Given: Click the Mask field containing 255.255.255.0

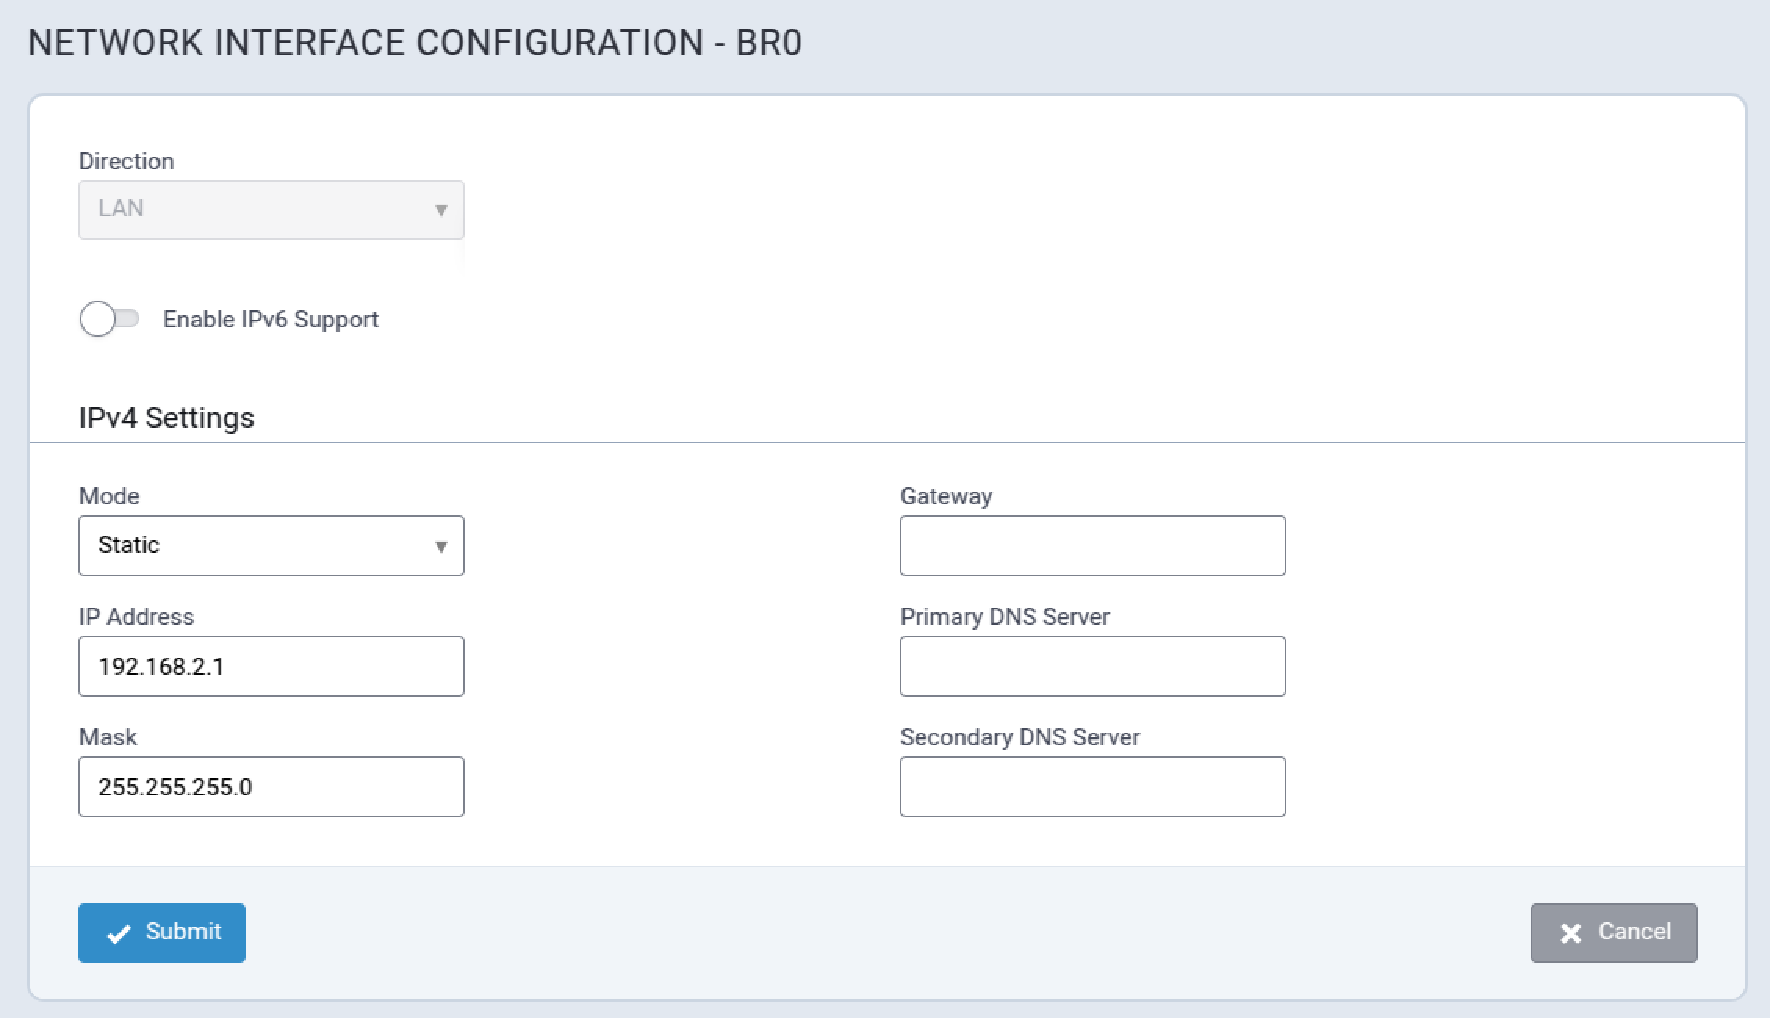Looking at the screenshot, I should [271, 787].
